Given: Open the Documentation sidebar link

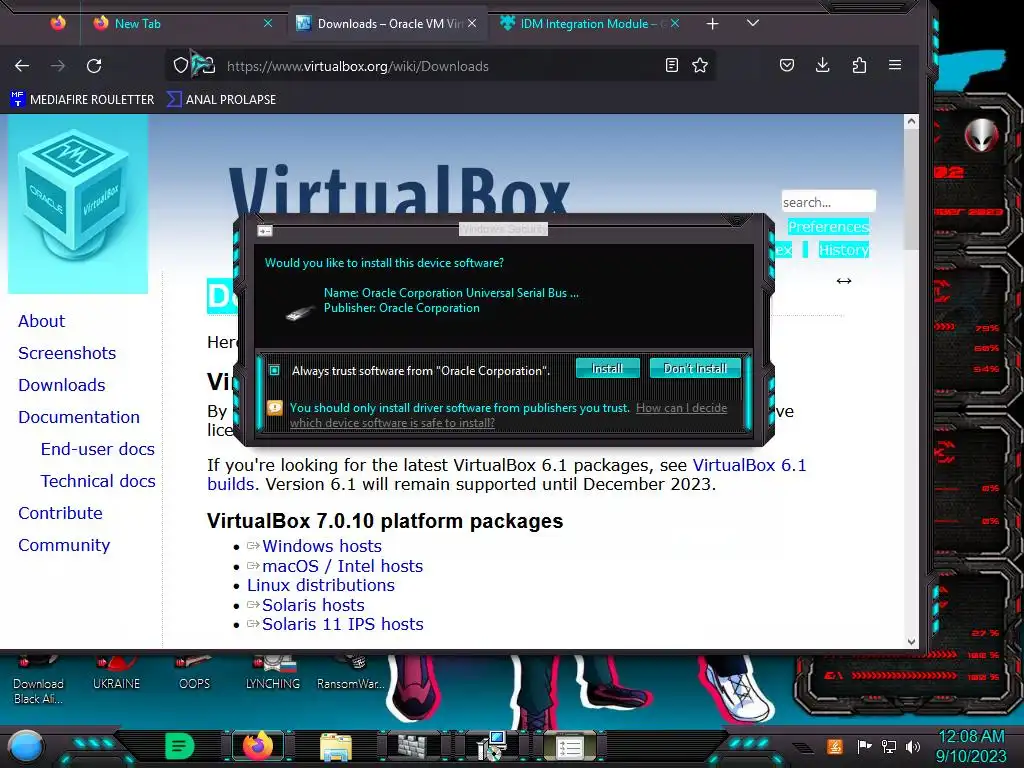Looking at the screenshot, I should [79, 417].
